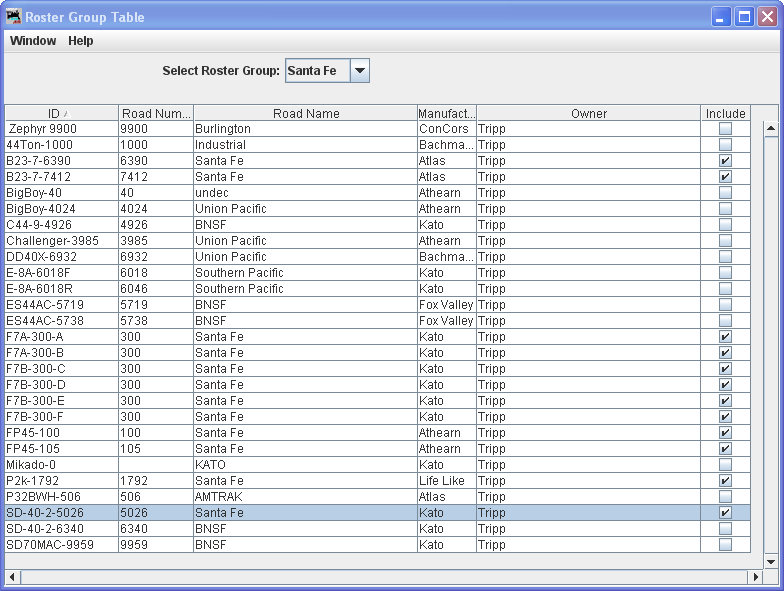Image resolution: width=784 pixels, height=591 pixels.
Task: Click the Santa Fe roster group combo box
Action: pos(316,71)
